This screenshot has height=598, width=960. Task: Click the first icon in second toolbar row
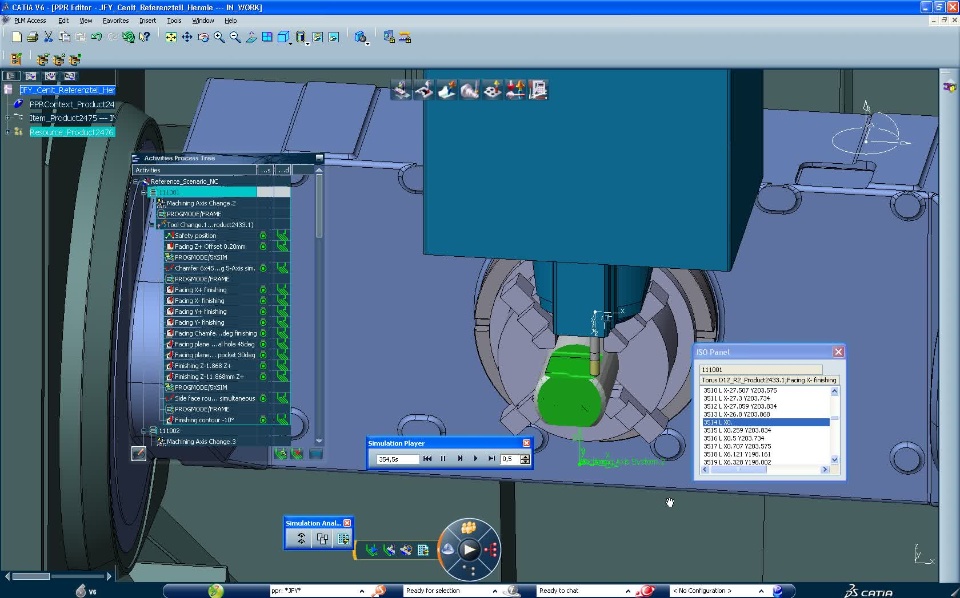(16, 59)
